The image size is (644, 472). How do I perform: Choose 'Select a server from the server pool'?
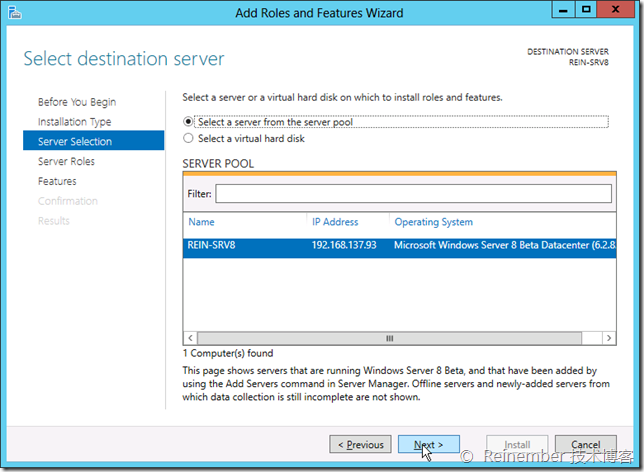188,122
